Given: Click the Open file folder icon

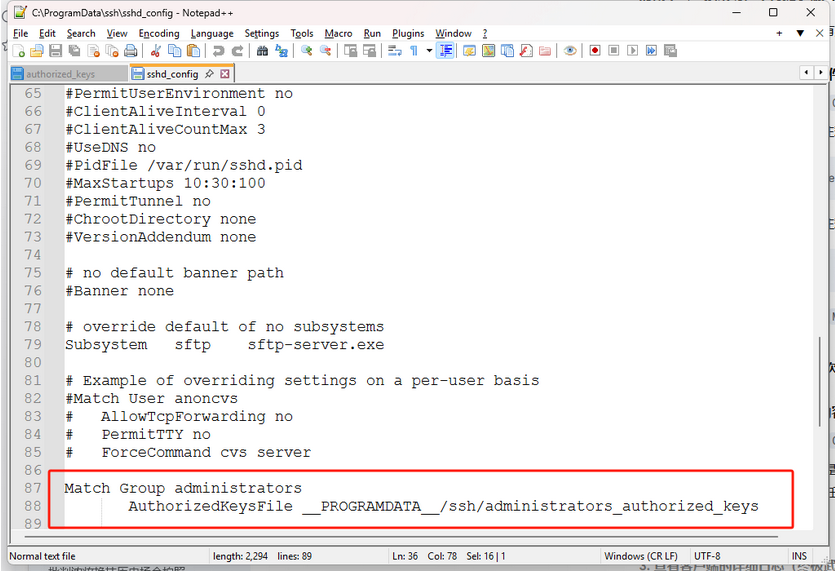Looking at the screenshot, I should point(37,51).
